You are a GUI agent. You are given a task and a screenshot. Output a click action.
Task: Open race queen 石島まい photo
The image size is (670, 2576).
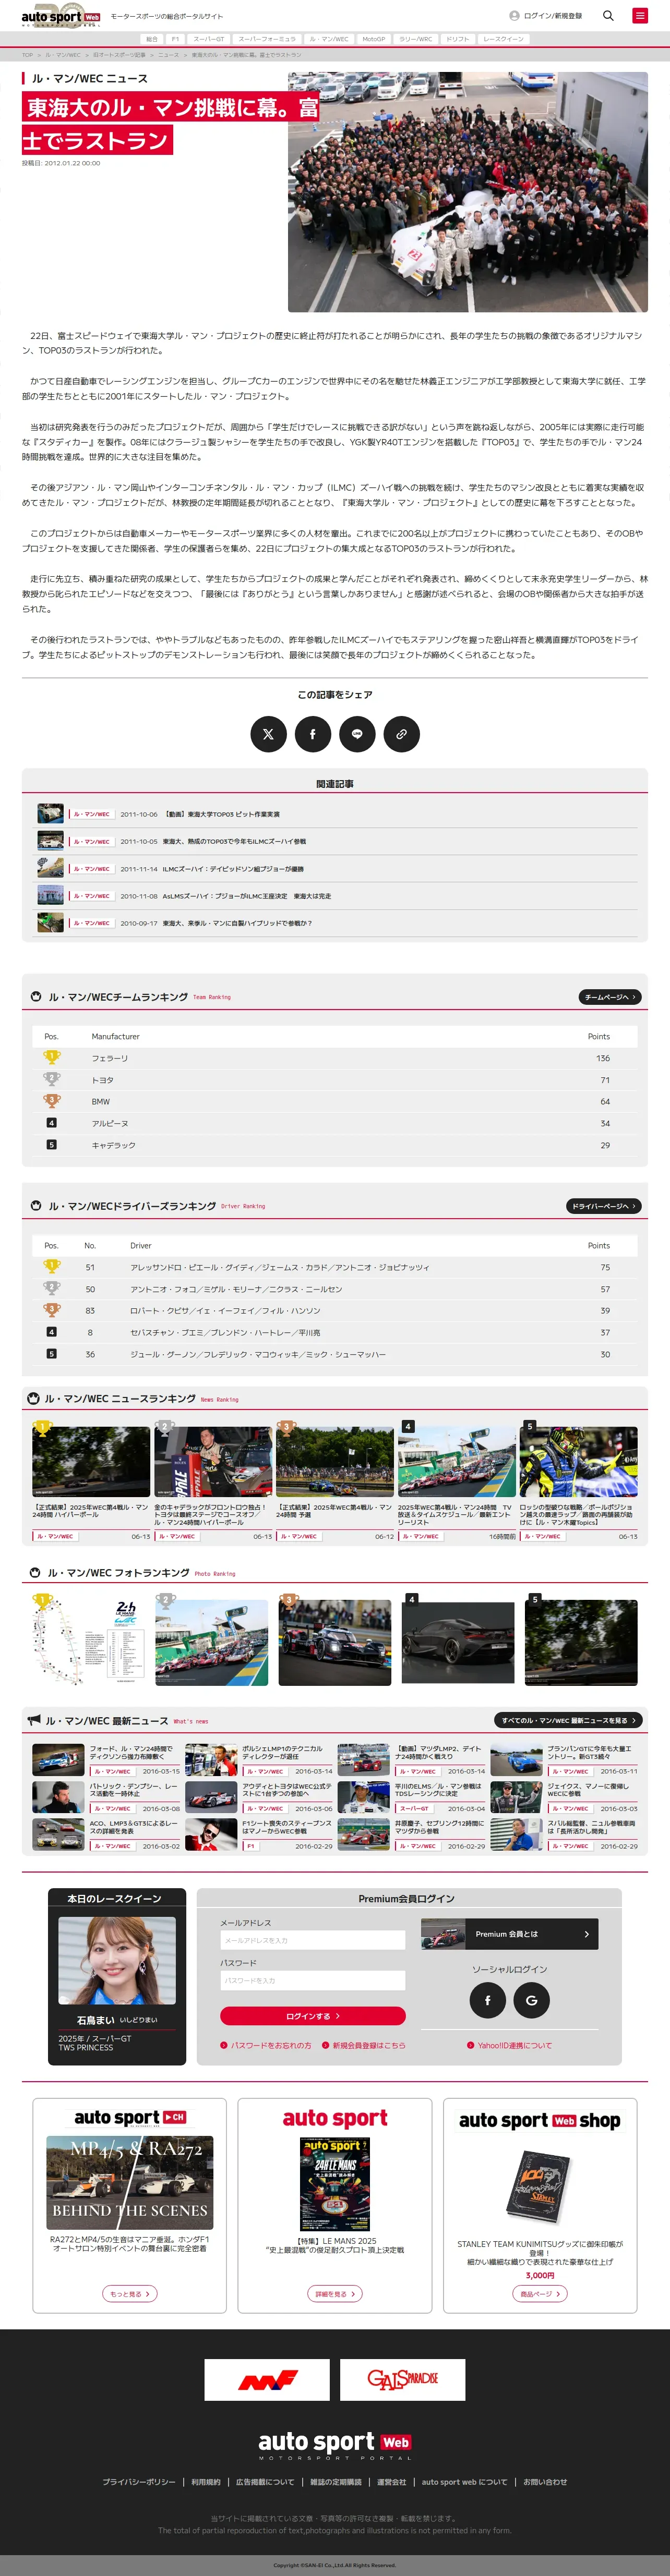(x=116, y=1960)
